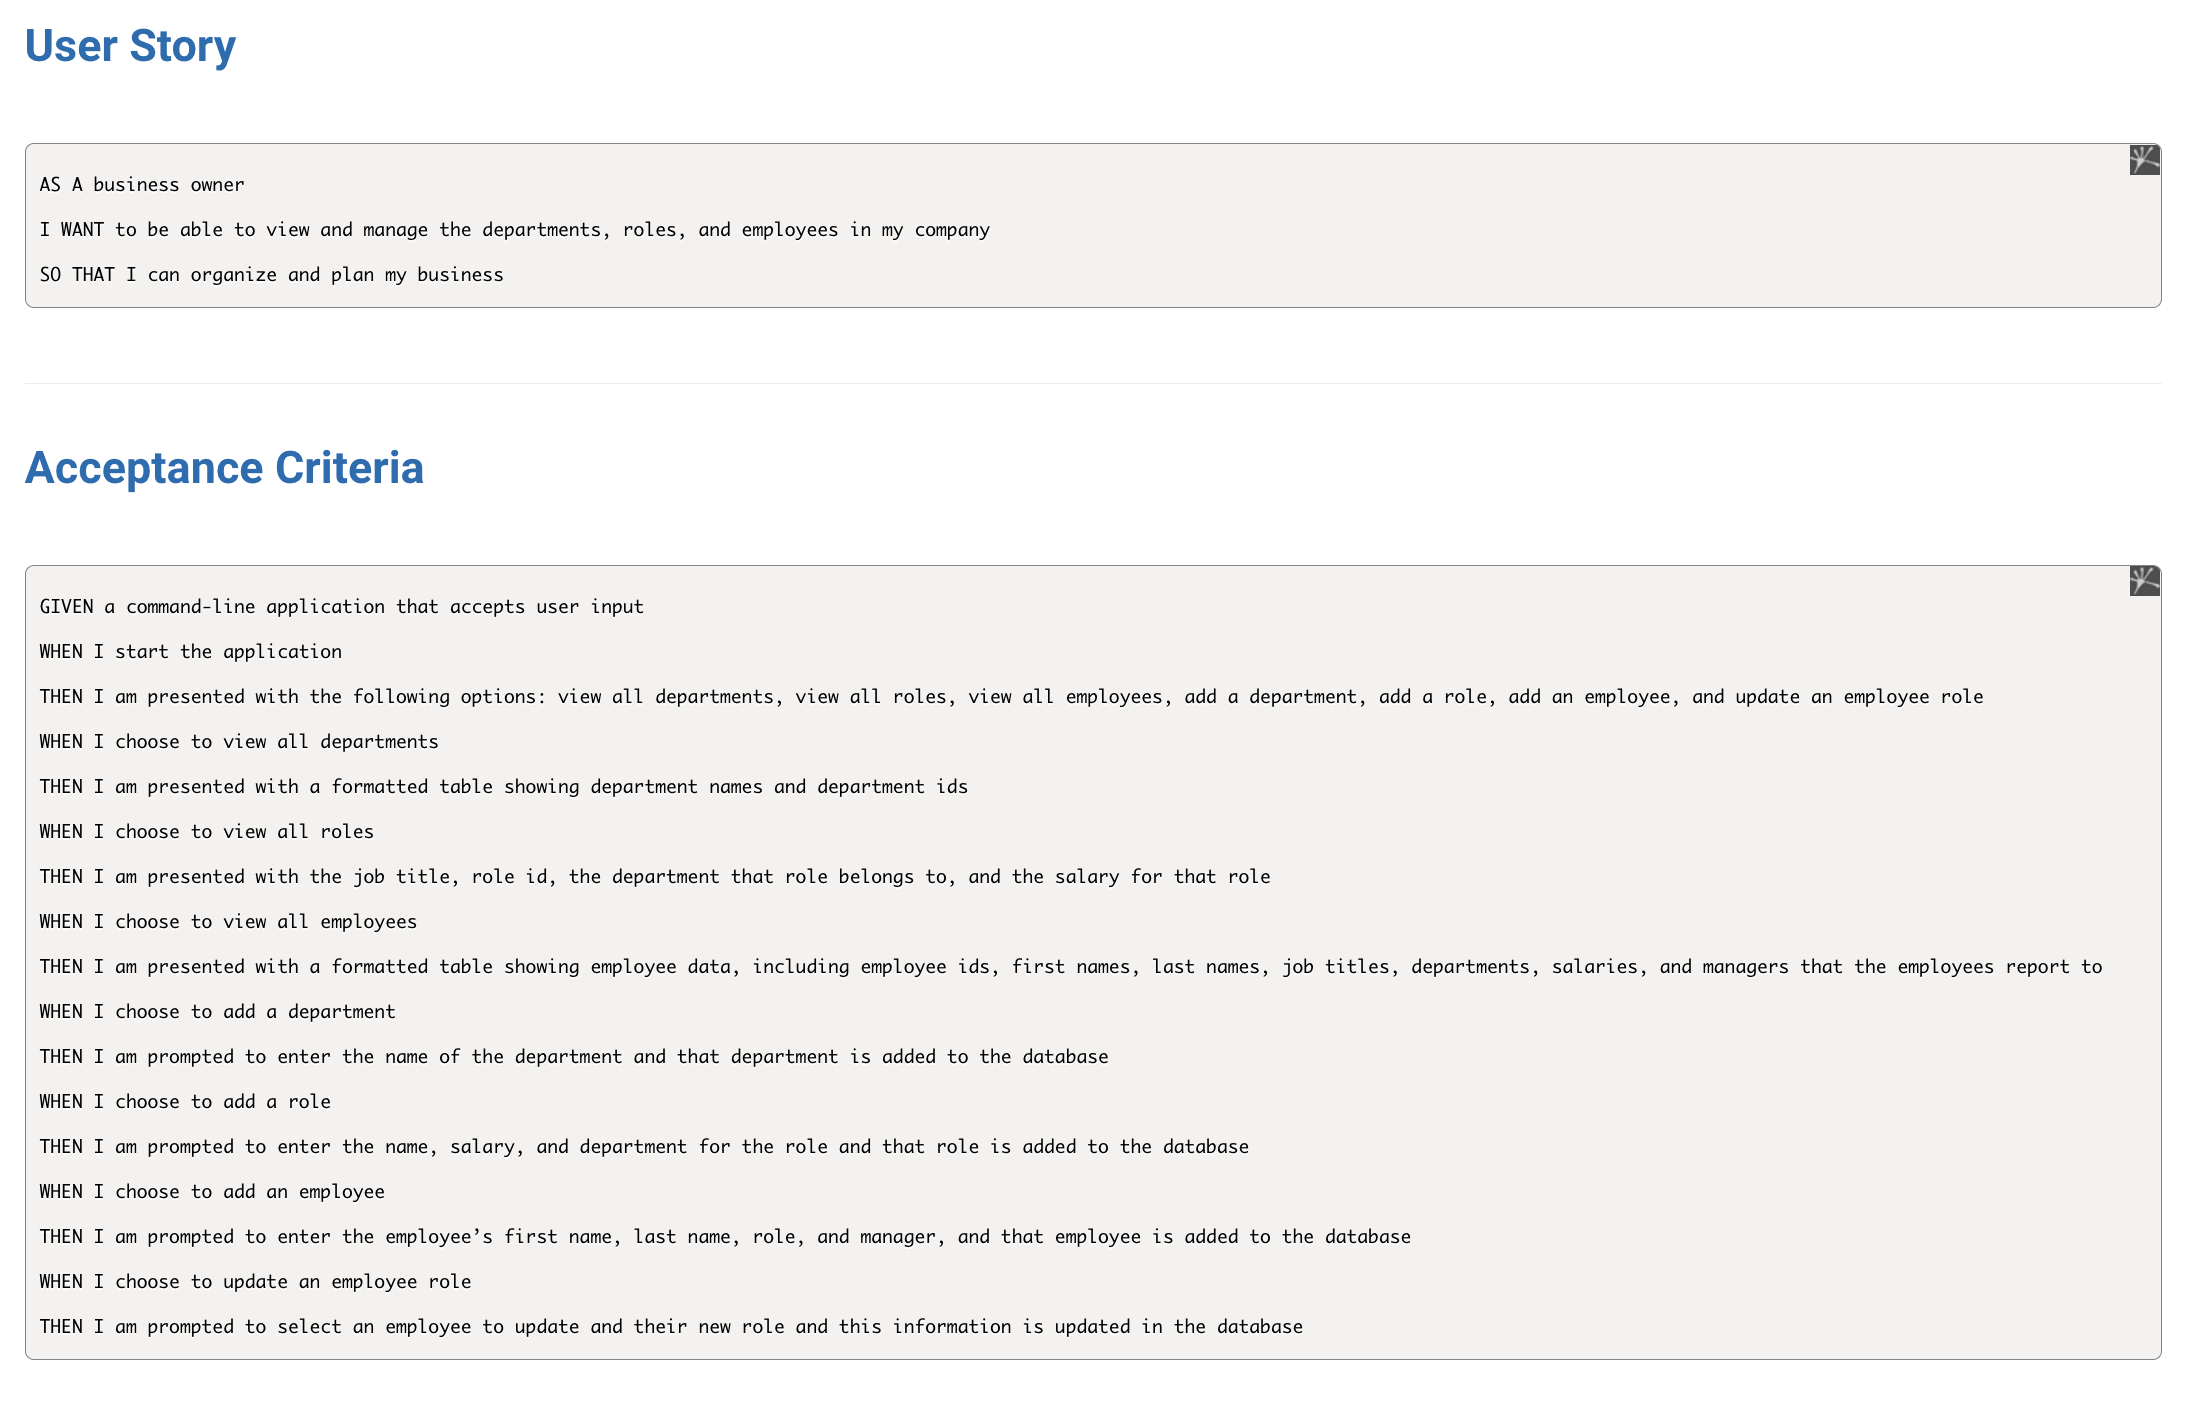Click the line about department names and department ids
This screenshot has height=1402, width=2208.
point(504,787)
